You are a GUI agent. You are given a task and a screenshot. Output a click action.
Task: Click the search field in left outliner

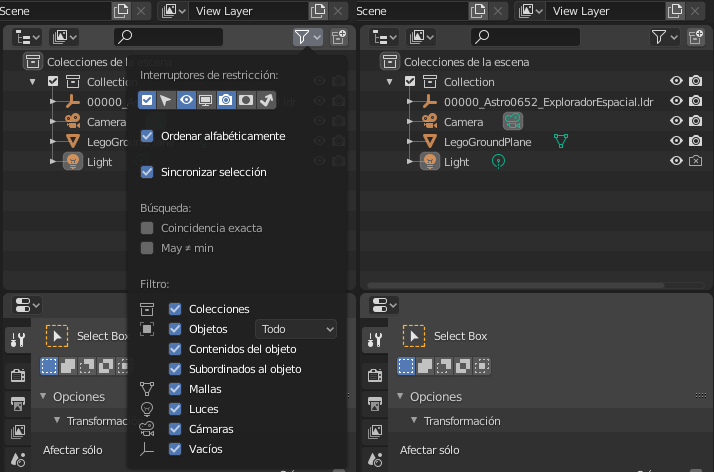pos(168,37)
